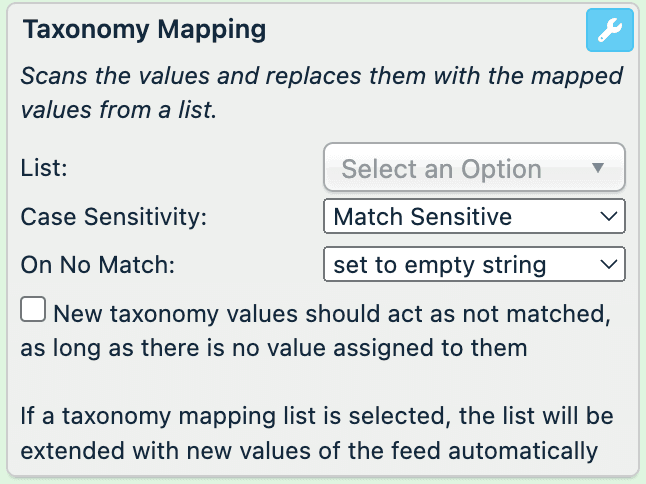Click the chevron beside Match Sensitive
This screenshot has height=484, width=646.
pos(607,216)
